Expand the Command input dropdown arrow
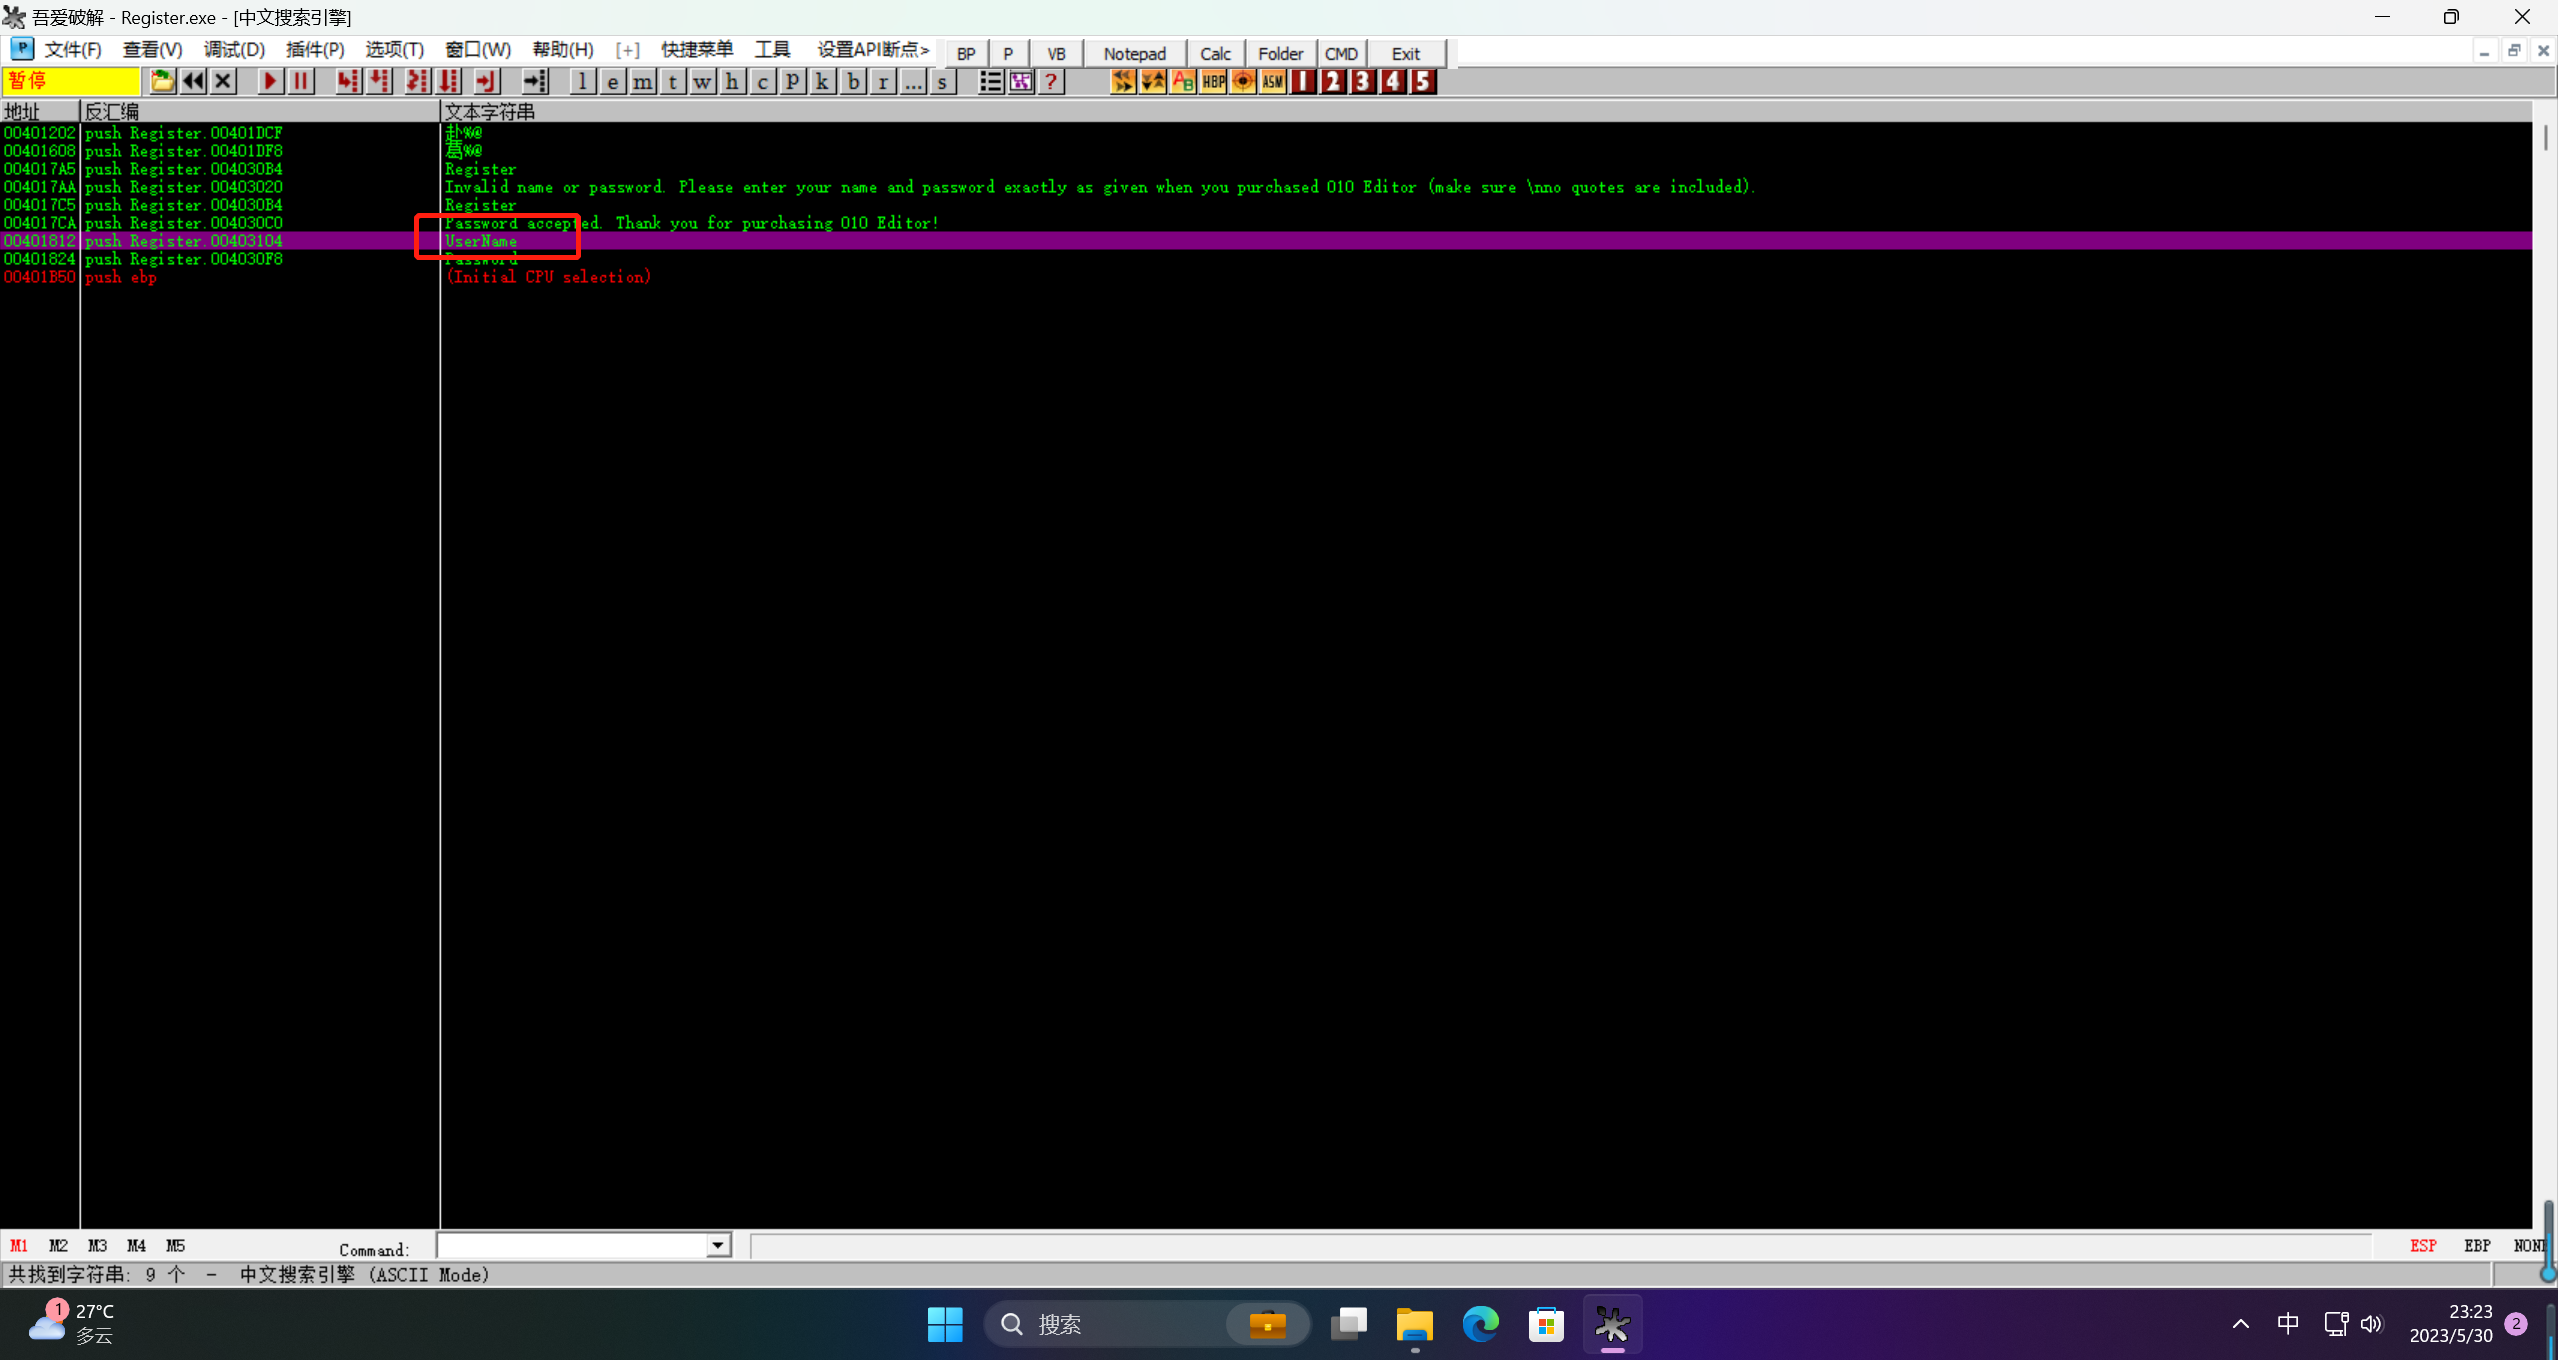Screen dimensions: 2558x1360 [x=718, y=1246]
